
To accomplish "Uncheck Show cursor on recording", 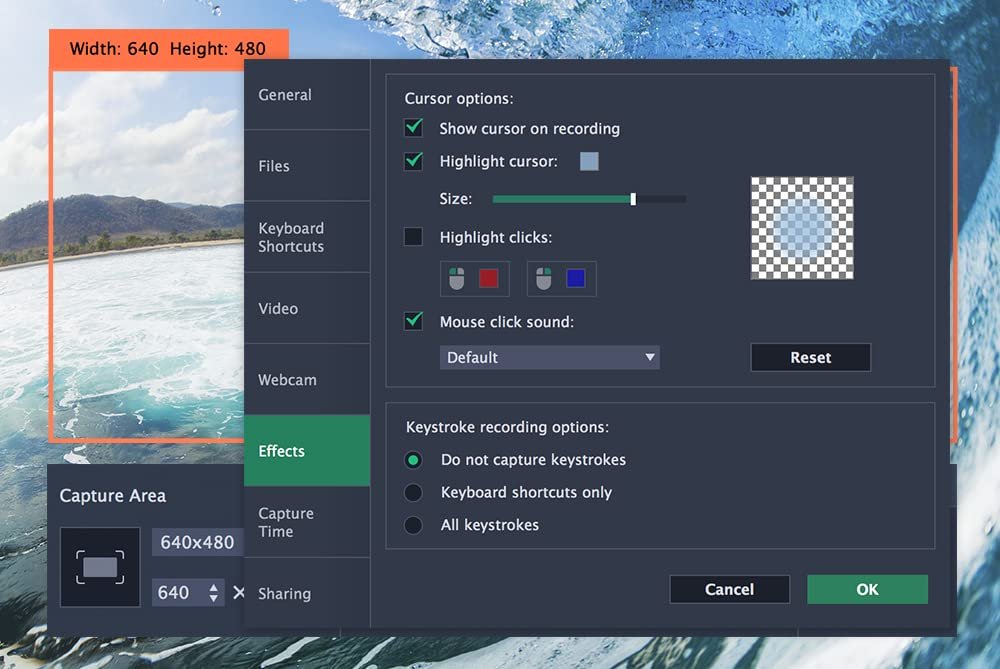I will [x=413, y=128].
